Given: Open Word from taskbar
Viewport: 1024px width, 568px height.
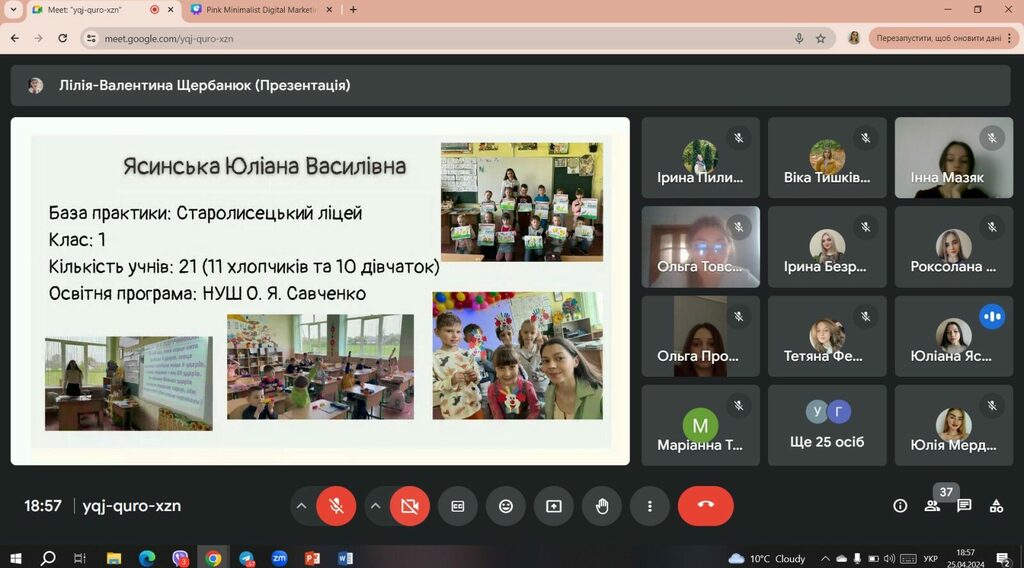Looking at the screenshot, I should click(345, 558).
